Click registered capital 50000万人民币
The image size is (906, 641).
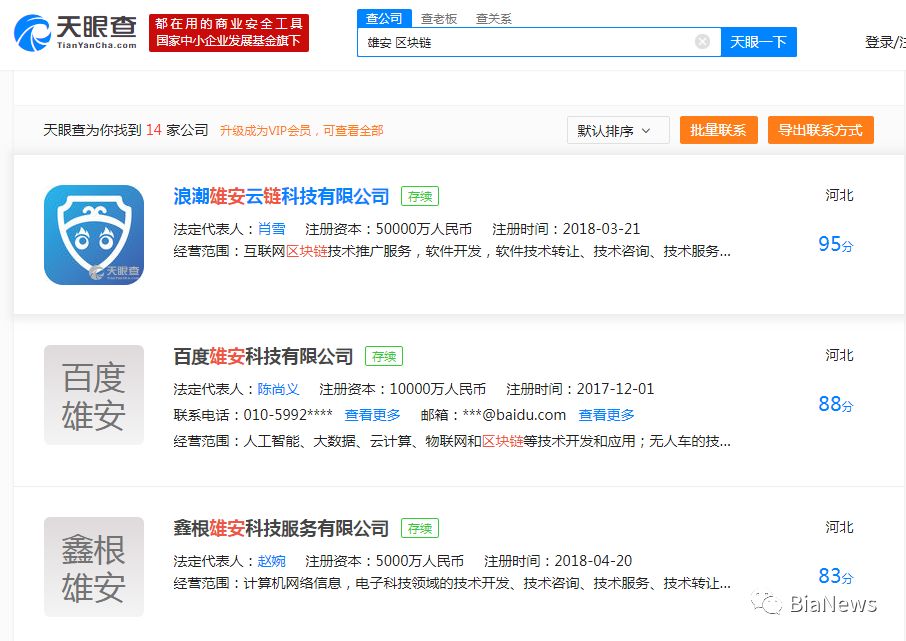[424, 229]
